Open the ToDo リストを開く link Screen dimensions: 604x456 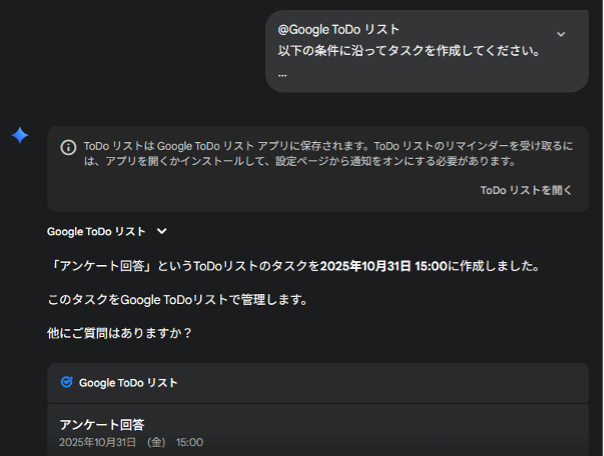pyautogui.click(x=526, y=190)
